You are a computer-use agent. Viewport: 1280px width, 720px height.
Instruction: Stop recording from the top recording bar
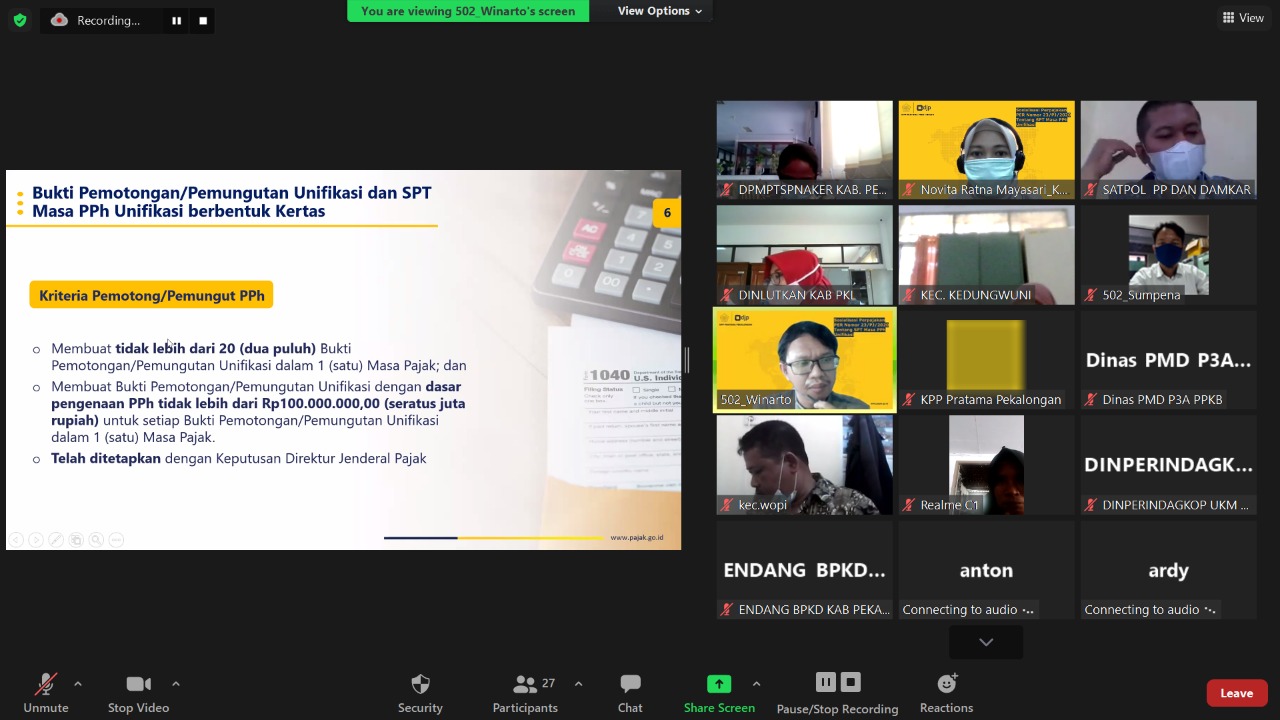tap(203, 20)
